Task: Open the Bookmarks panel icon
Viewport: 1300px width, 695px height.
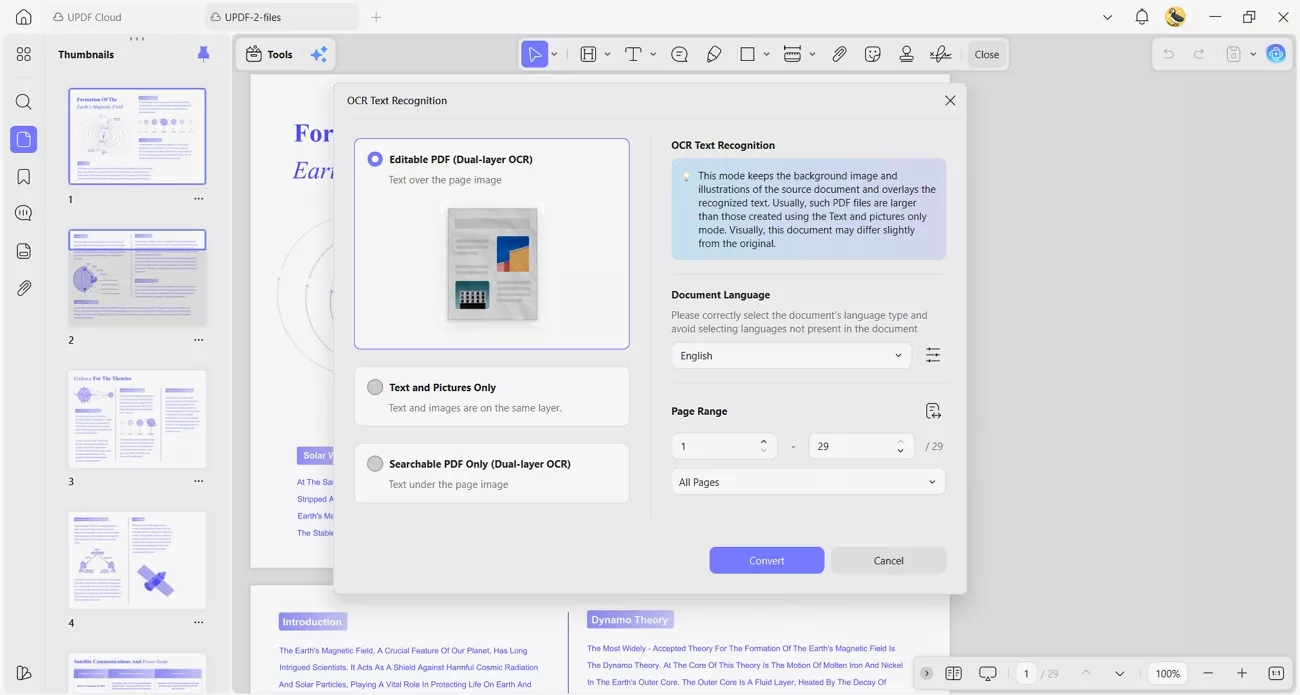Action: click(x=24, y=177)
